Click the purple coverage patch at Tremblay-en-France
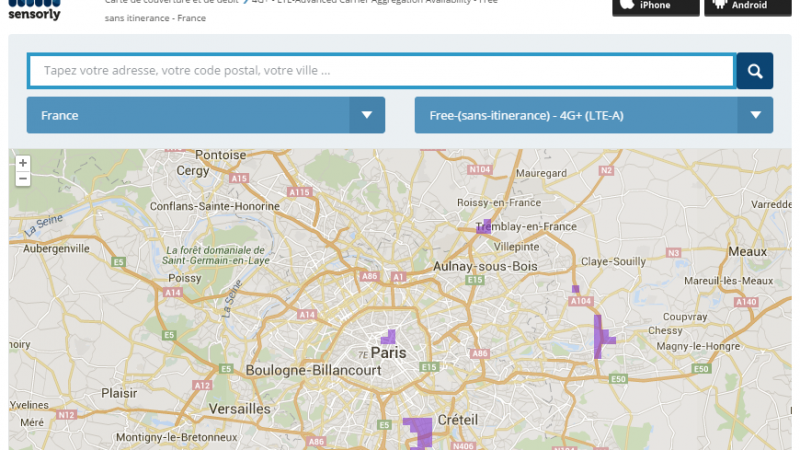Screen dimensions: 800x450 [484, 227]
